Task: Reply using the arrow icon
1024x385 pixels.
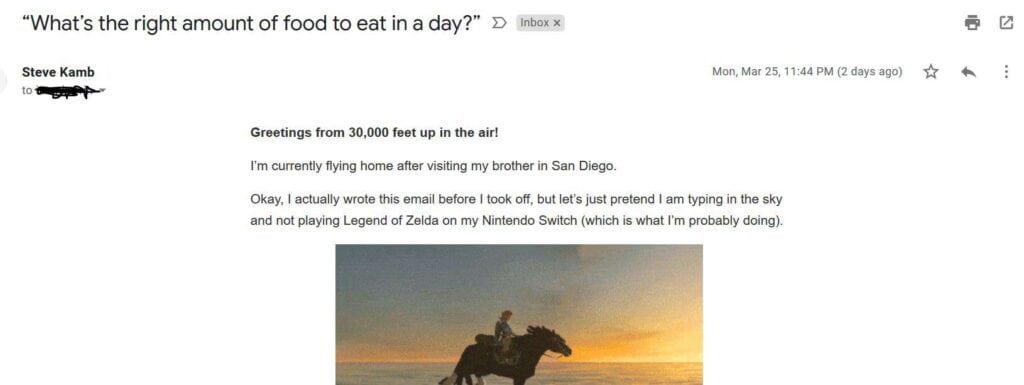Action: (968, 72)
